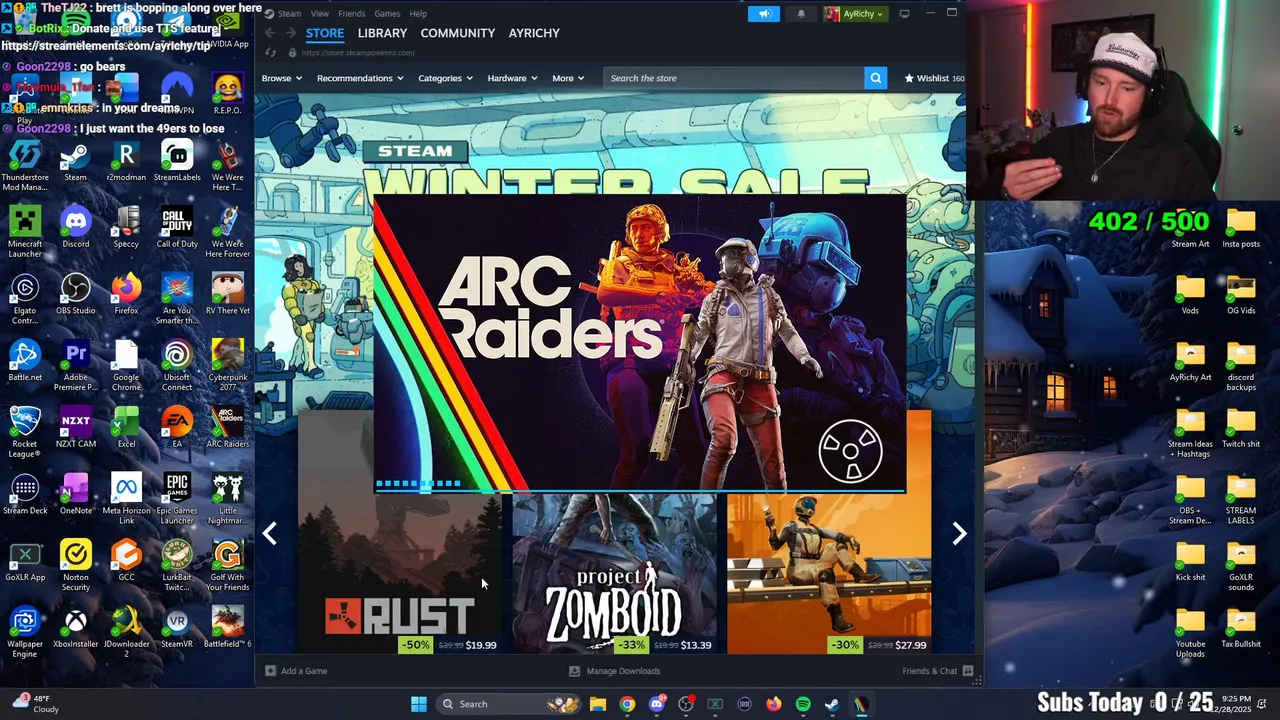Open the Tax Bullshit folder
The height and width of the screenshot is (720, 1280).
click(x=1241, y=627)
